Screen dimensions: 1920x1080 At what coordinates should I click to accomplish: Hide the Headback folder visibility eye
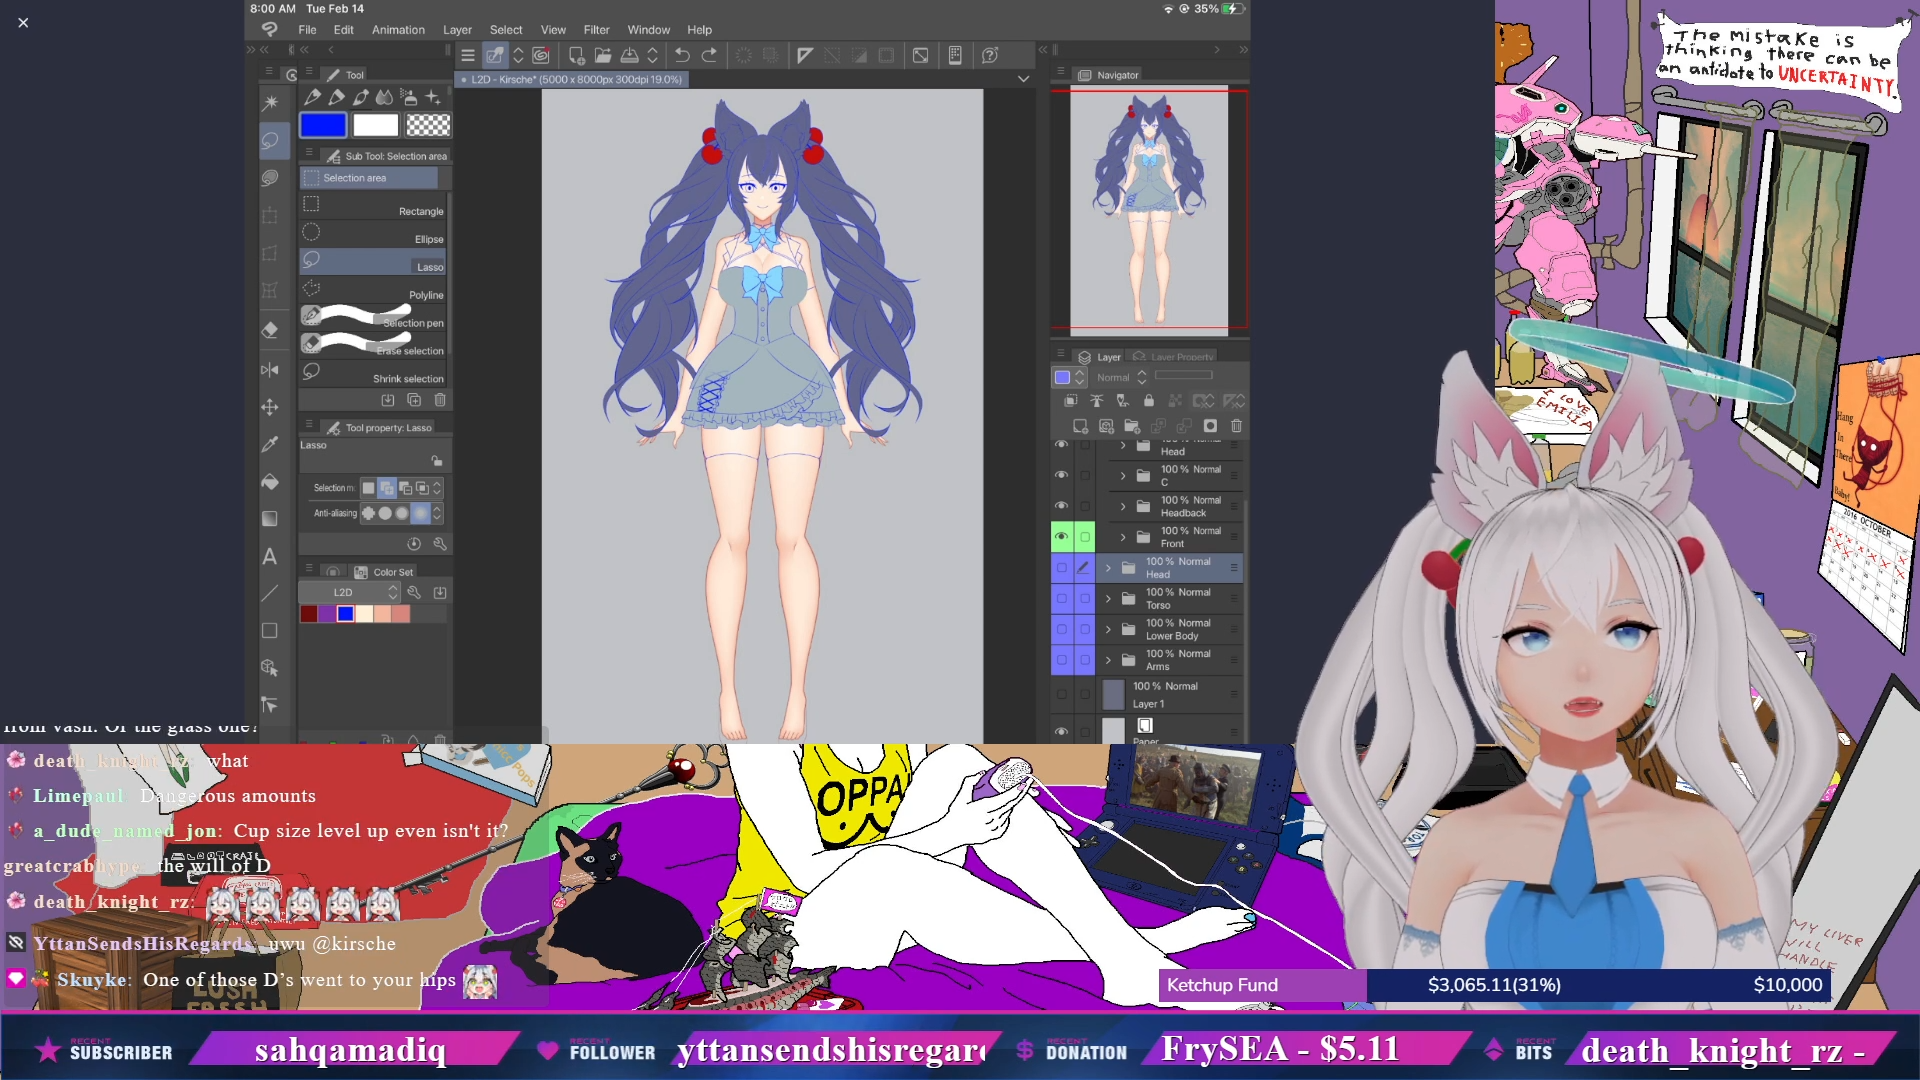(1061, 506)
